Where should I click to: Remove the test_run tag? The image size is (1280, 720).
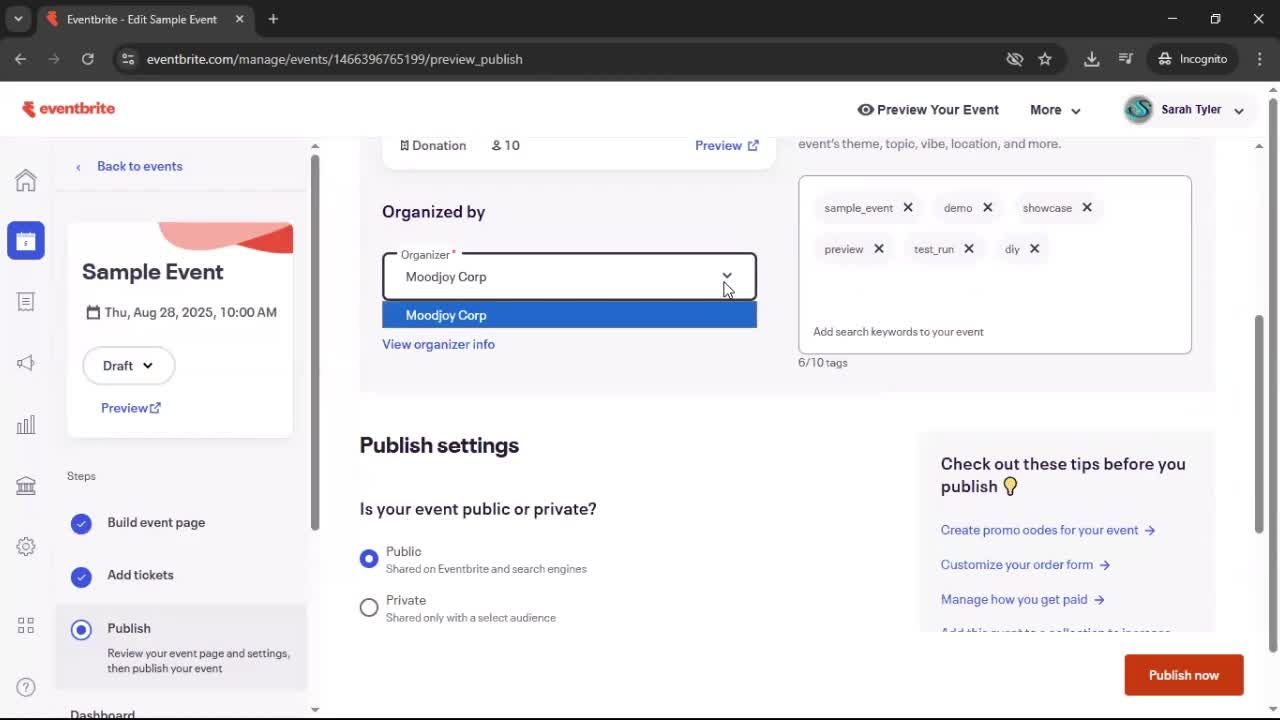pos(969,249)
